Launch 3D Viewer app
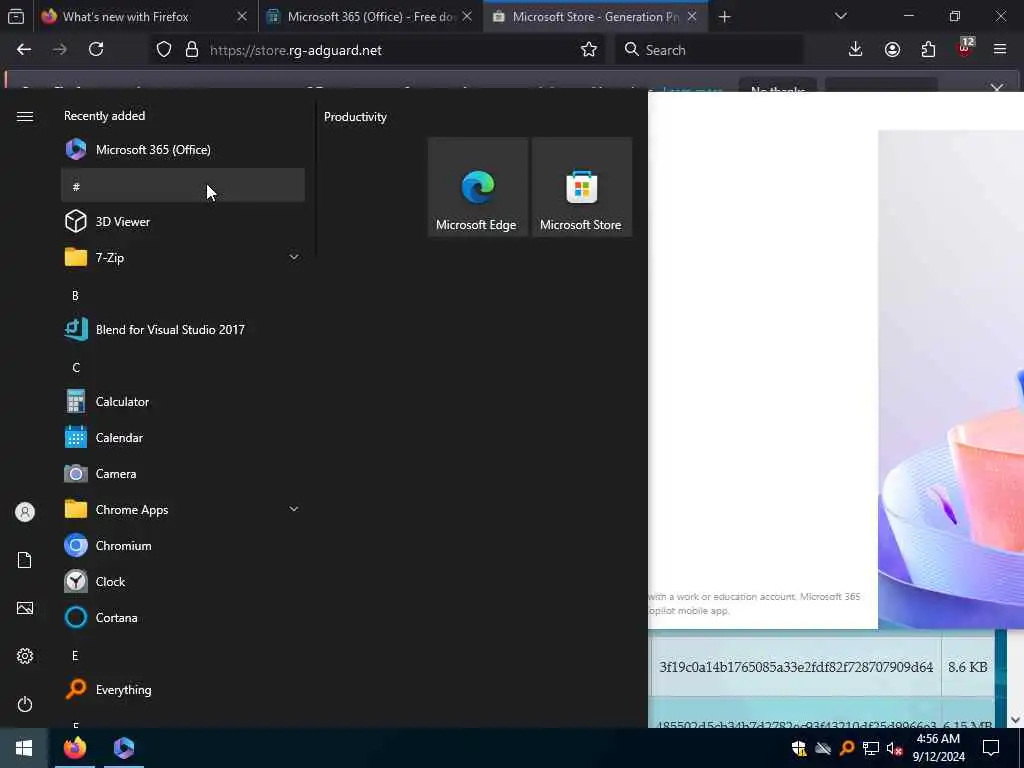1024x768 pixels. click(183, 221)
